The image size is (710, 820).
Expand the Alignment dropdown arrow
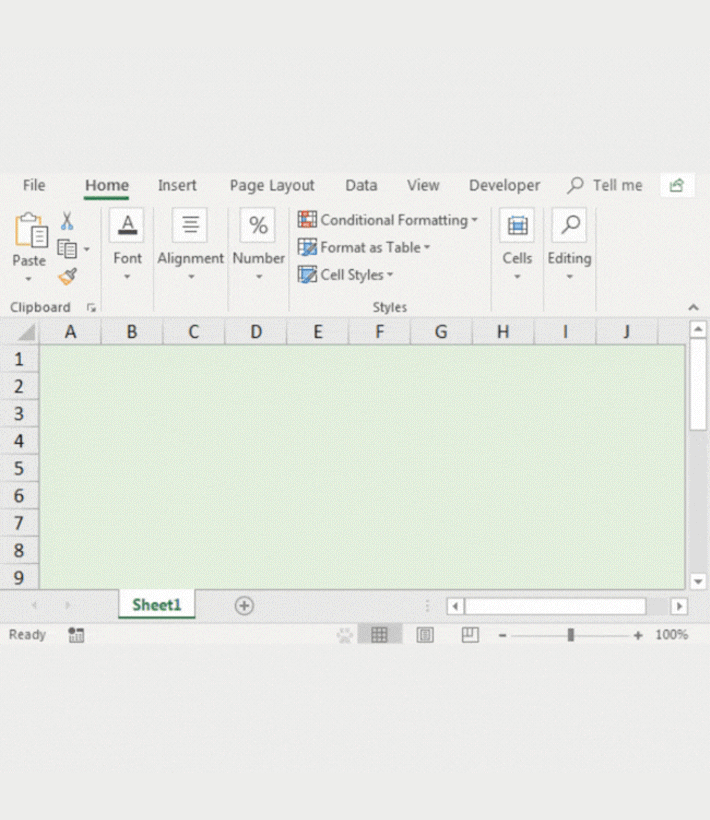pos(191,277)
